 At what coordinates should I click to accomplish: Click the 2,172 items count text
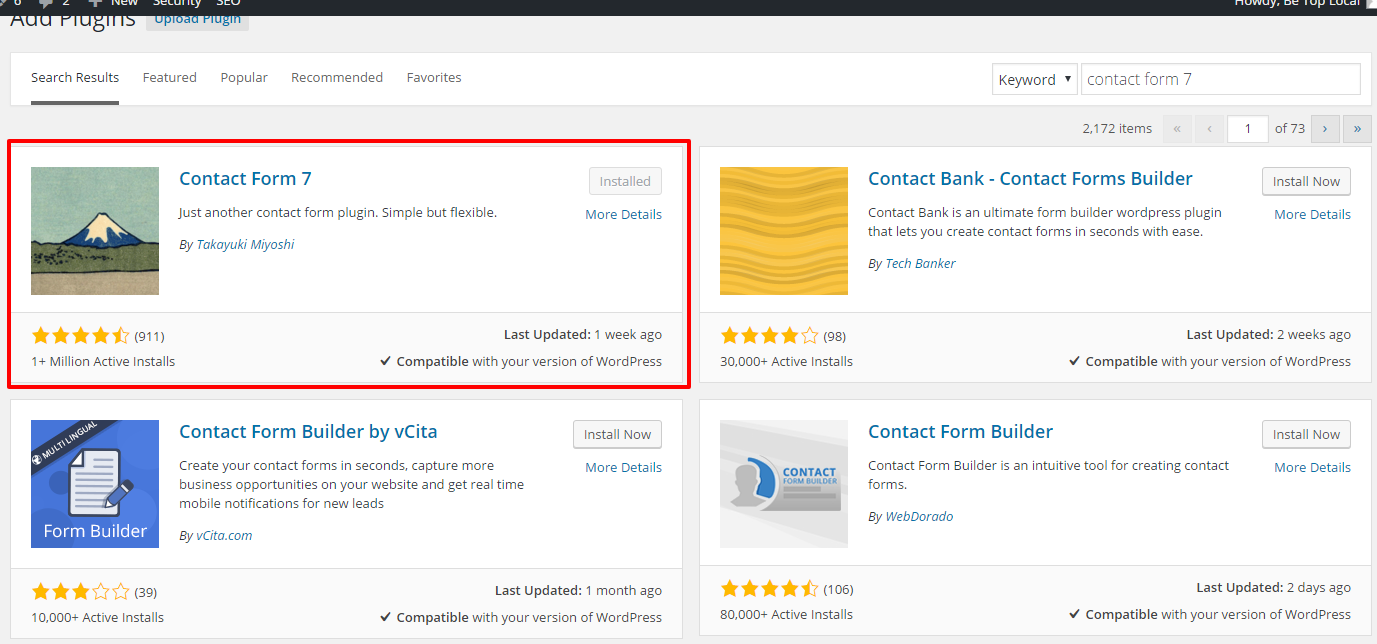[1117, 129]
